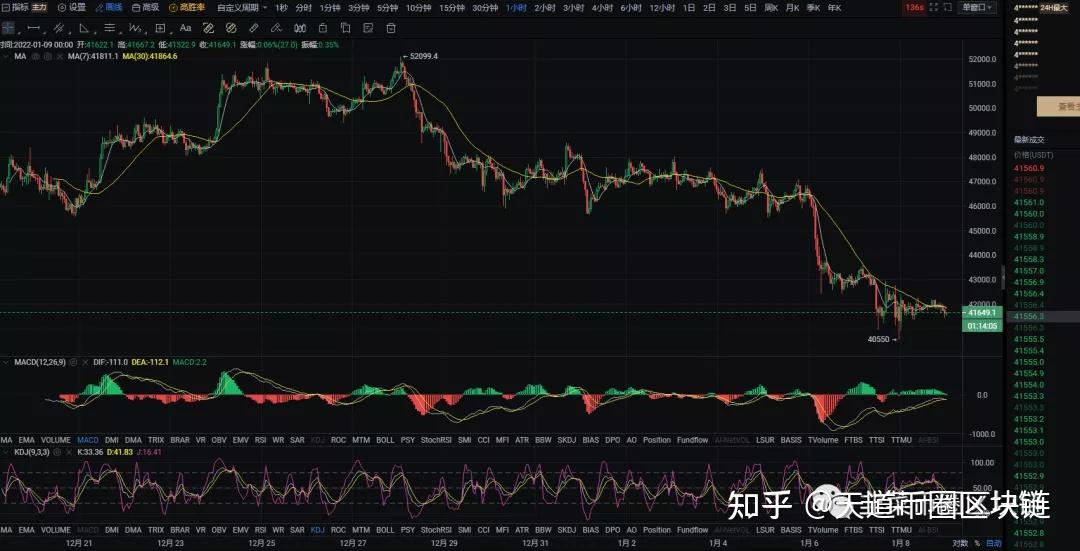Open the 单窗口 window layout dropdown
This screenshot has width=1080, height=551.
[x=978, y=8]
